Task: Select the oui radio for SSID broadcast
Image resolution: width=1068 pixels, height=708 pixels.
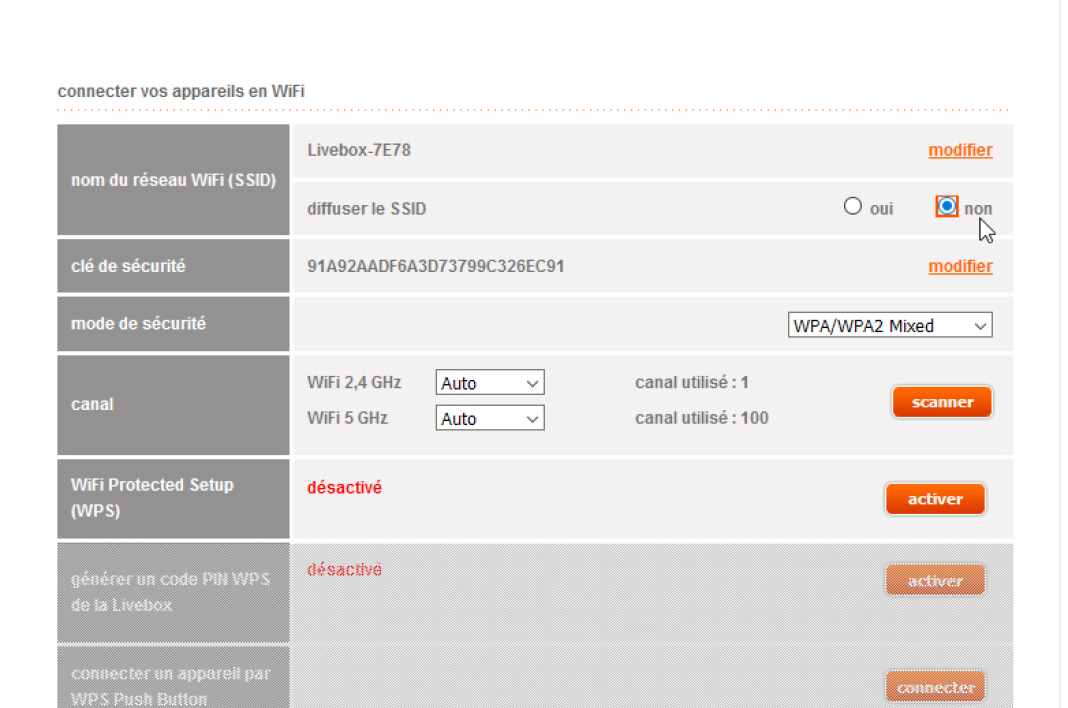Action: pos(852,207)
